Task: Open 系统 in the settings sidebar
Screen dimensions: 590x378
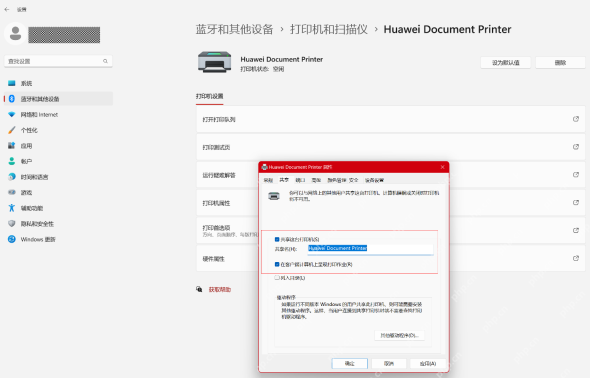Action: coord(58,83)
